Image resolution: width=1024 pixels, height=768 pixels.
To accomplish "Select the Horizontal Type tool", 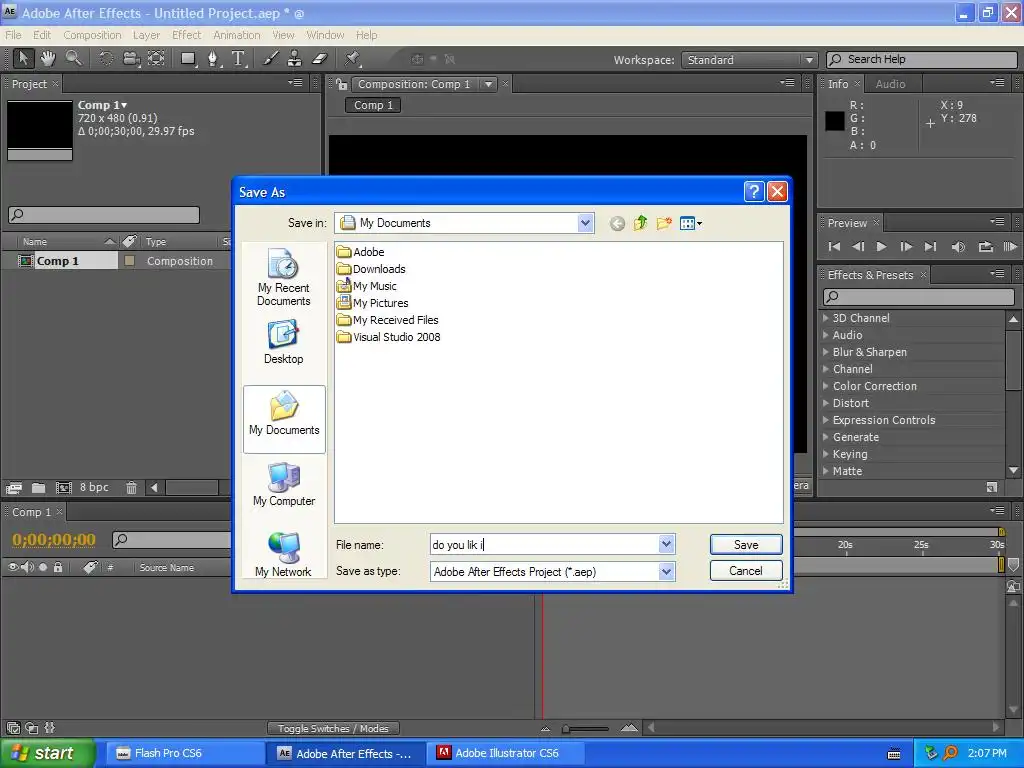I will [238, 59].
